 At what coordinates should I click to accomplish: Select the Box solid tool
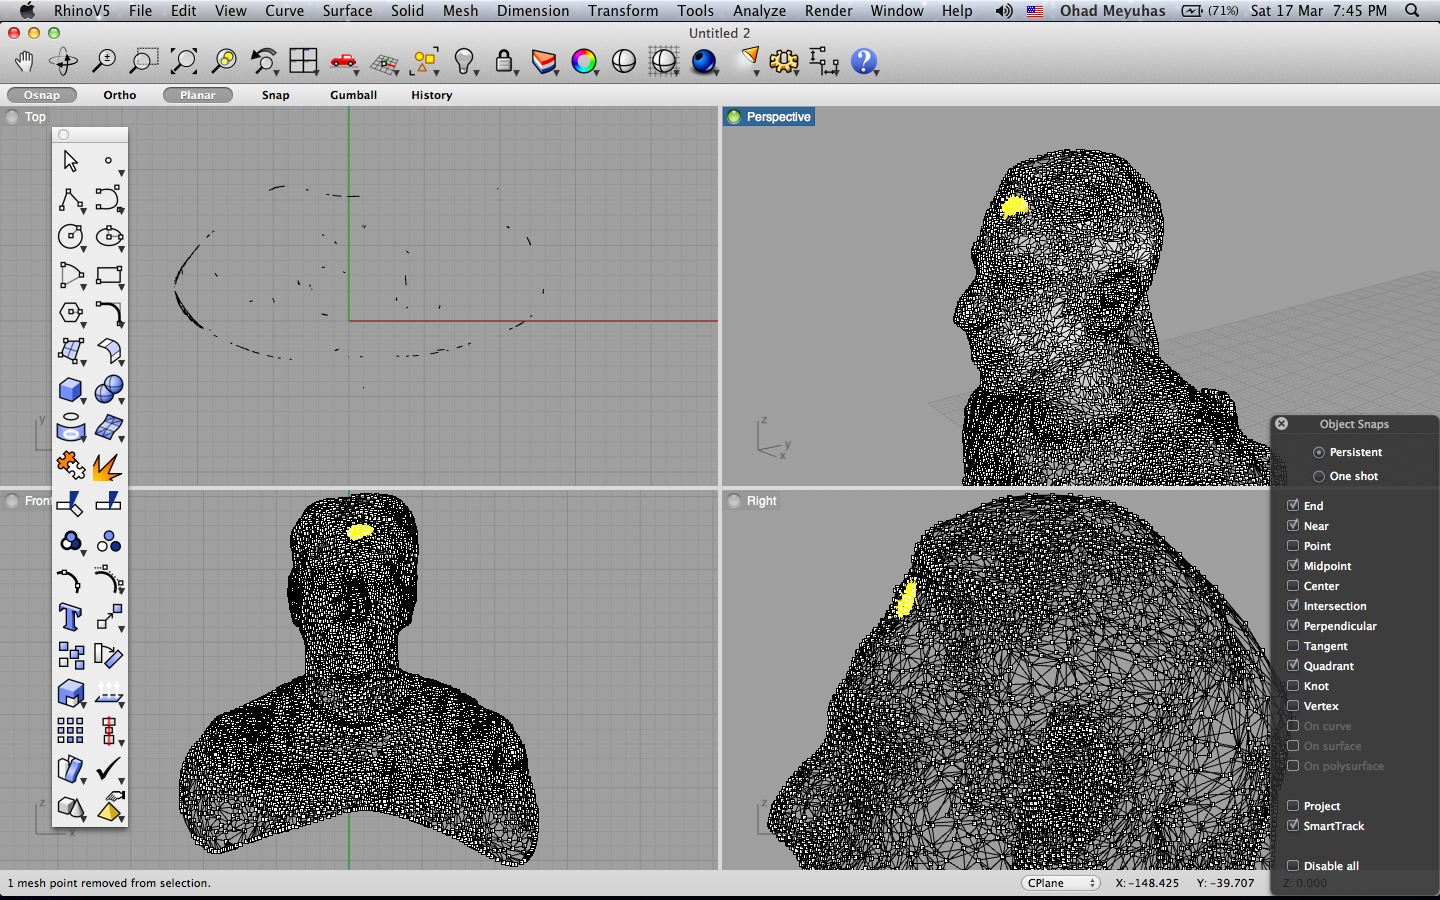[x=70, y=389]
